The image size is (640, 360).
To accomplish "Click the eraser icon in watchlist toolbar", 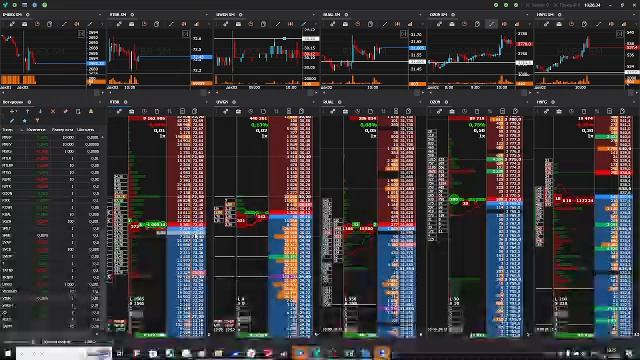I will coord(65,111).
